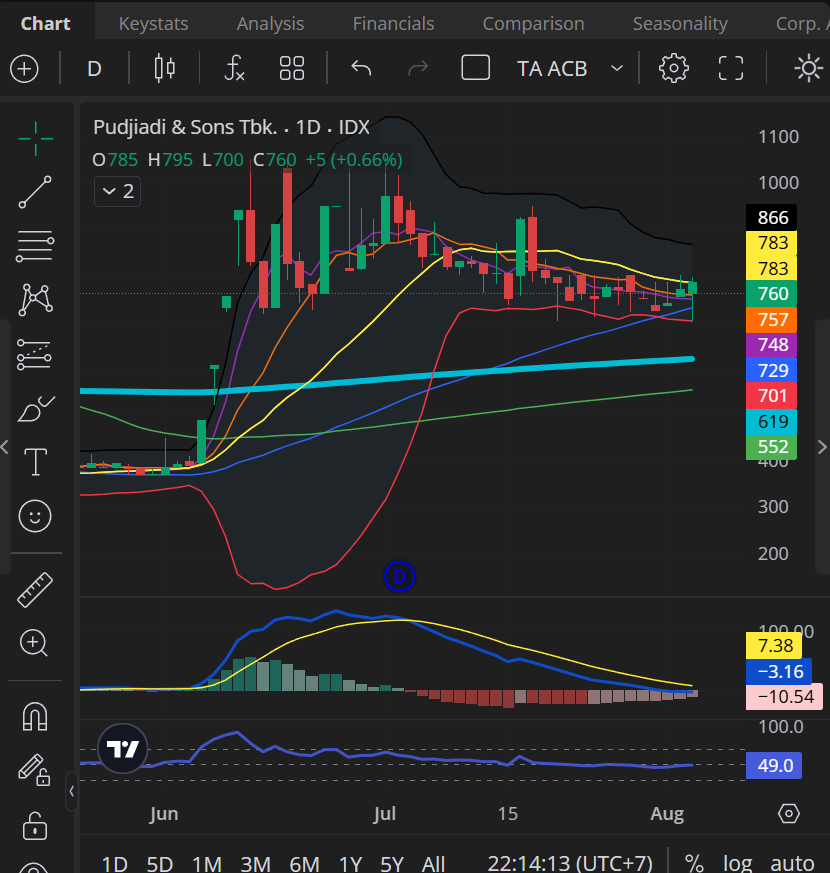Toggle percent scale mode

[x=694, y=864]
